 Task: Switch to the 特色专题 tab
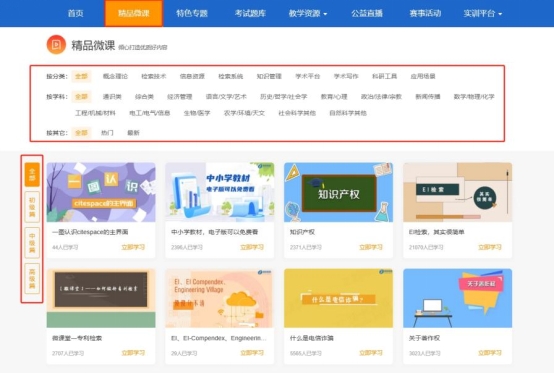coord(192,13)
